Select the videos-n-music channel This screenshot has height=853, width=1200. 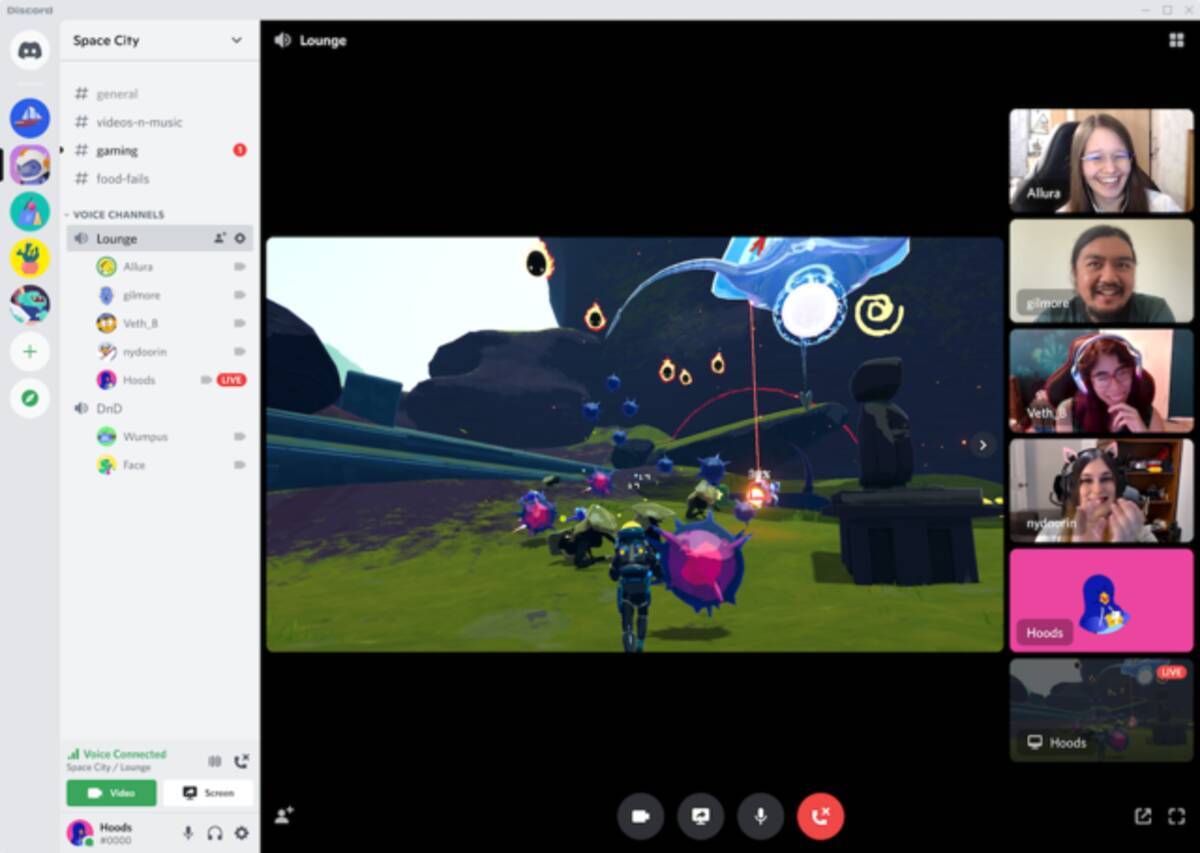coord(139,122)
